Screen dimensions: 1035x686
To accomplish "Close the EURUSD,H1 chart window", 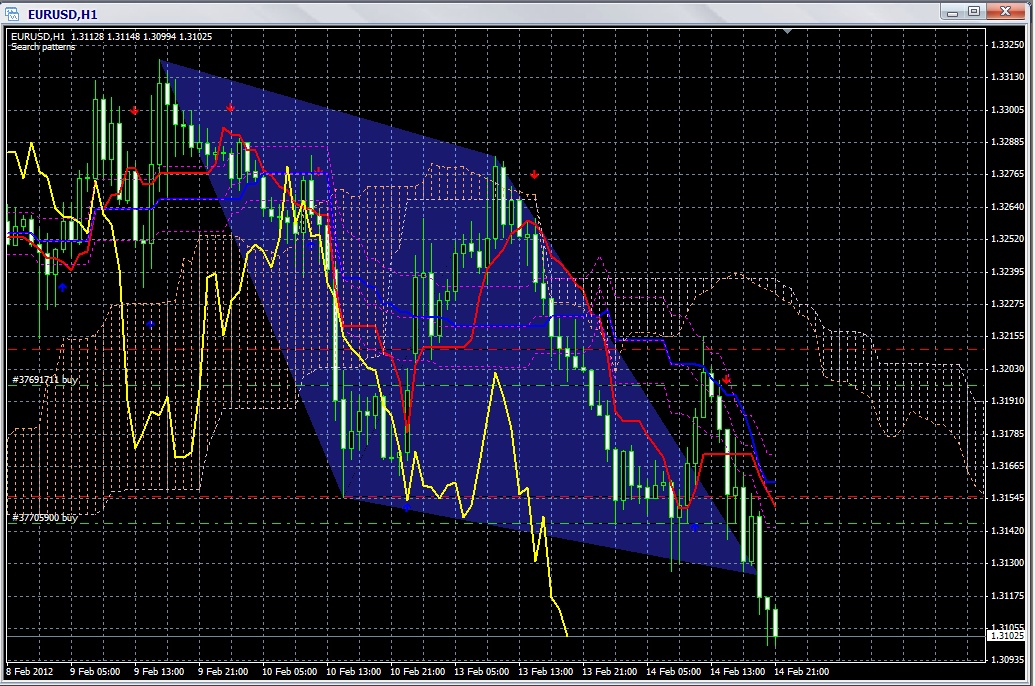I will coord(1007,11).
